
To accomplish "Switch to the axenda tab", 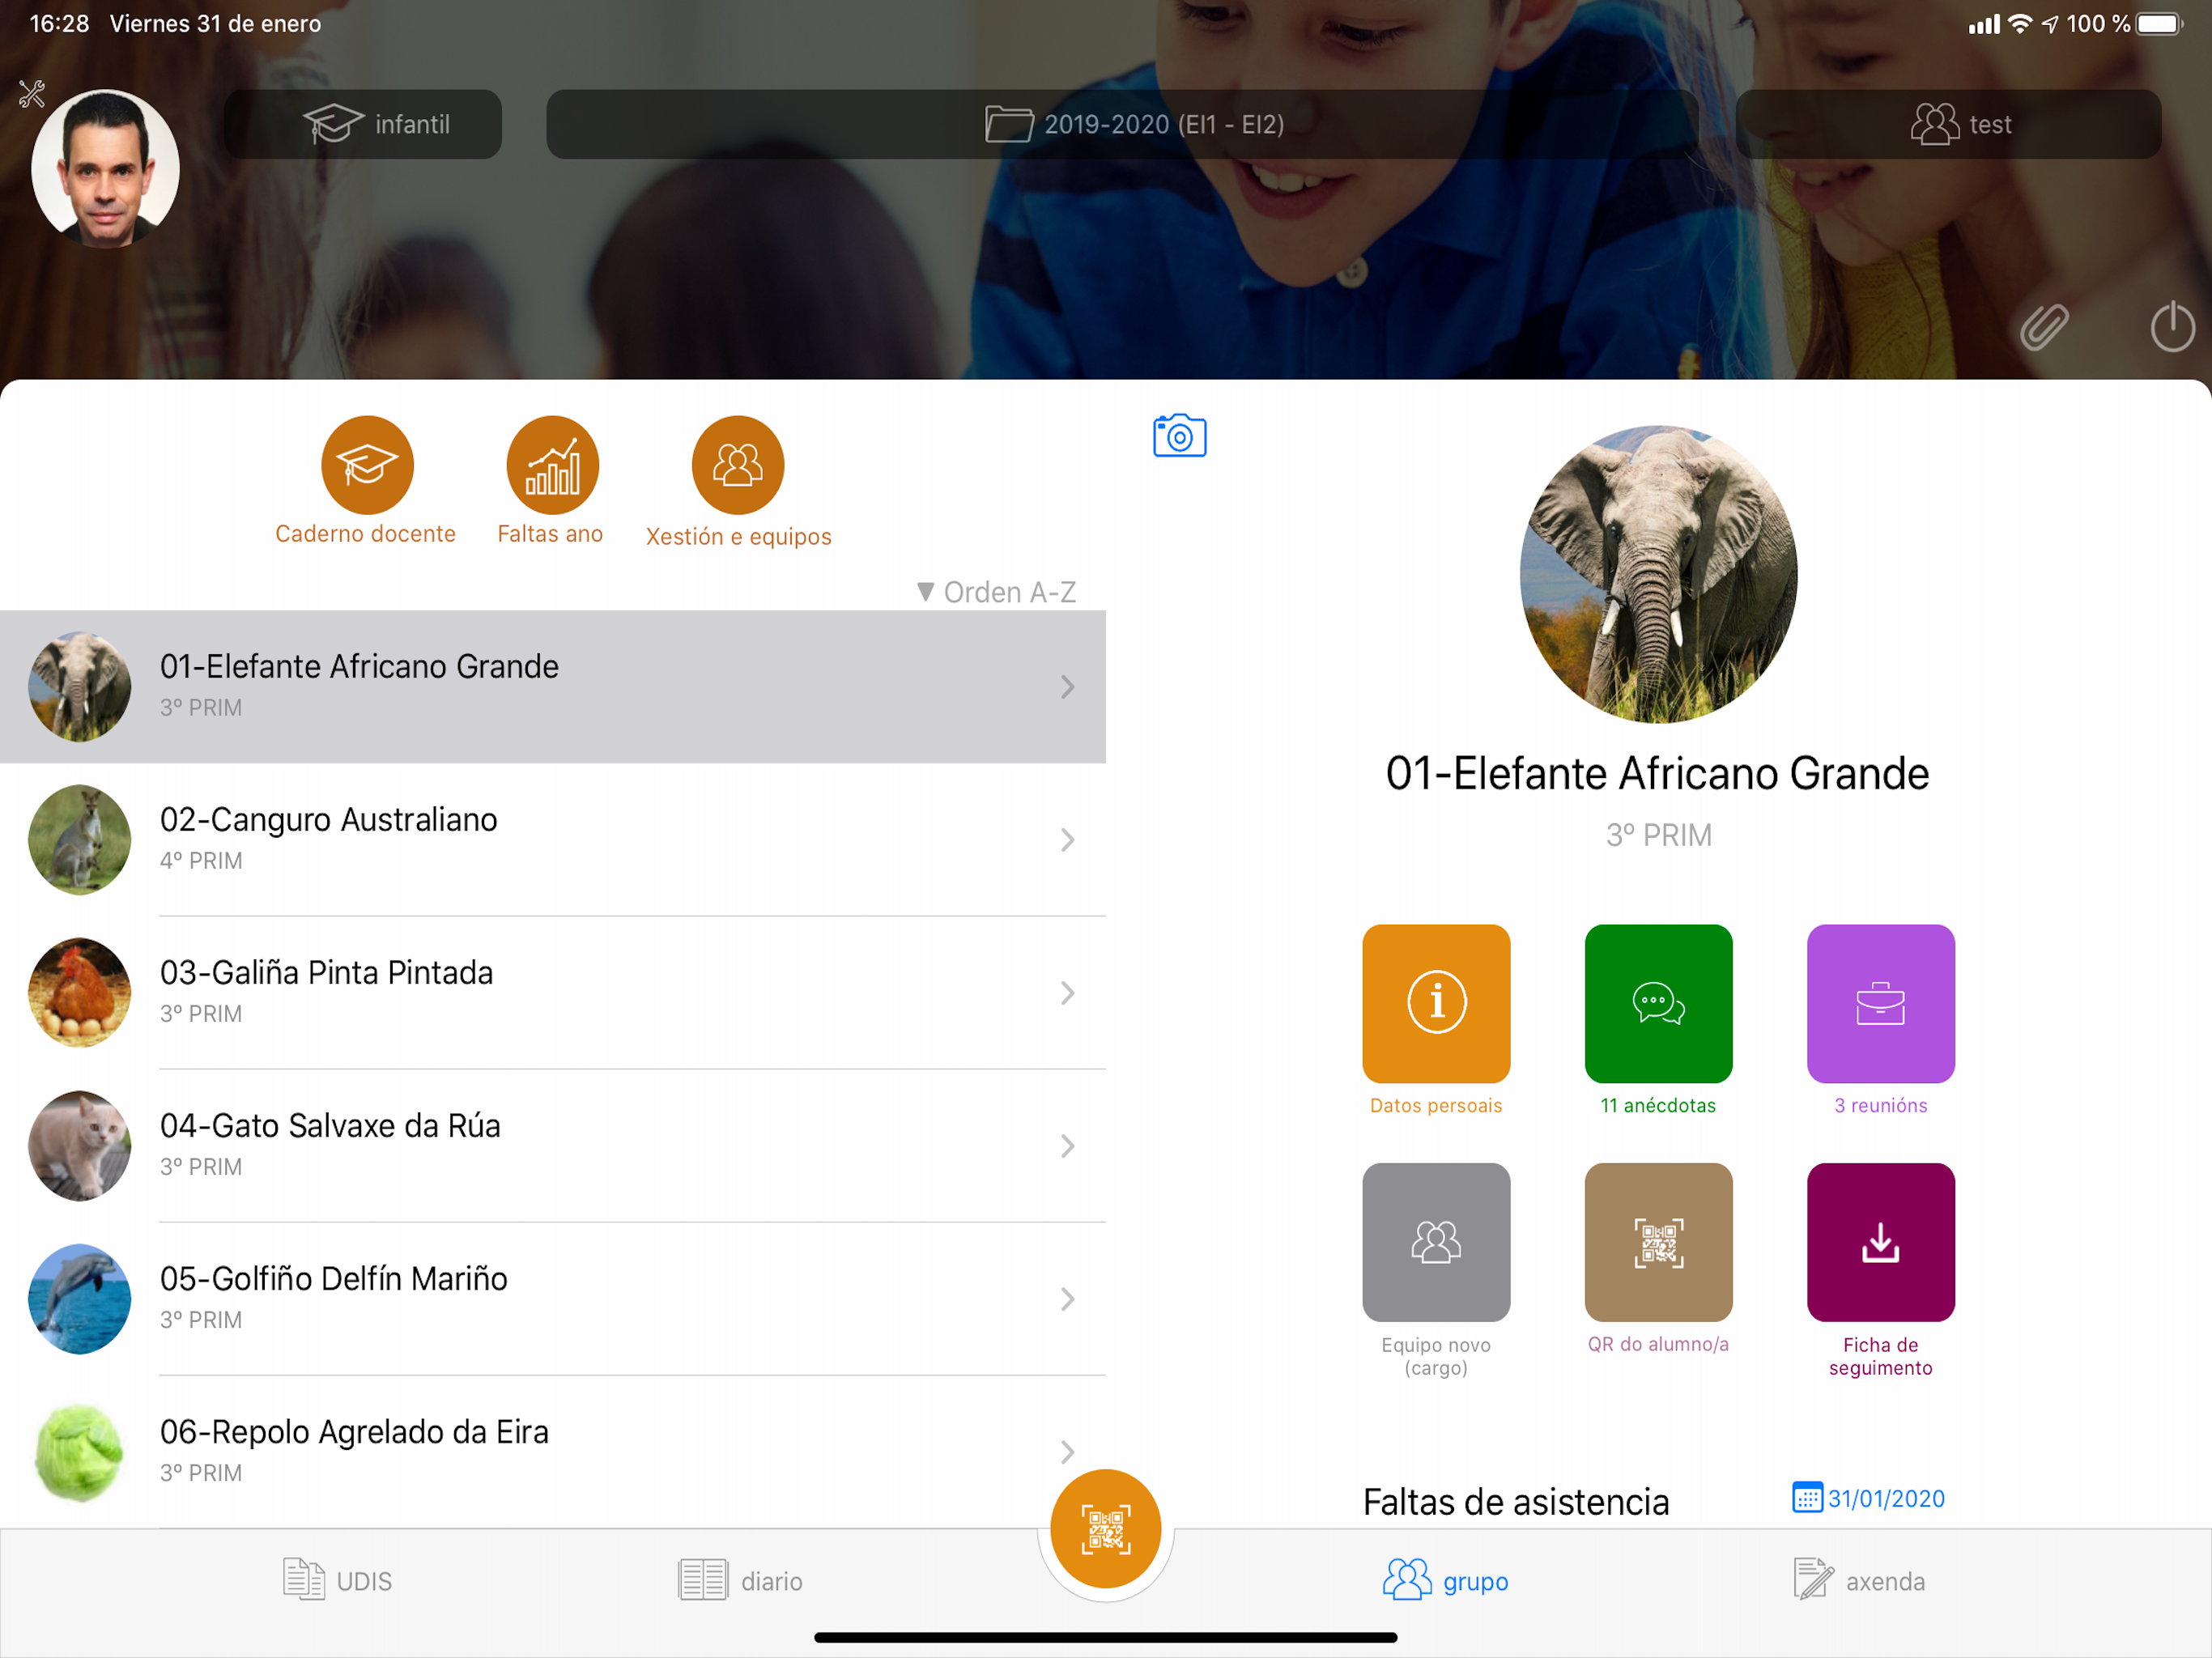I will pyautogui.click(x=1859, y=1581).
